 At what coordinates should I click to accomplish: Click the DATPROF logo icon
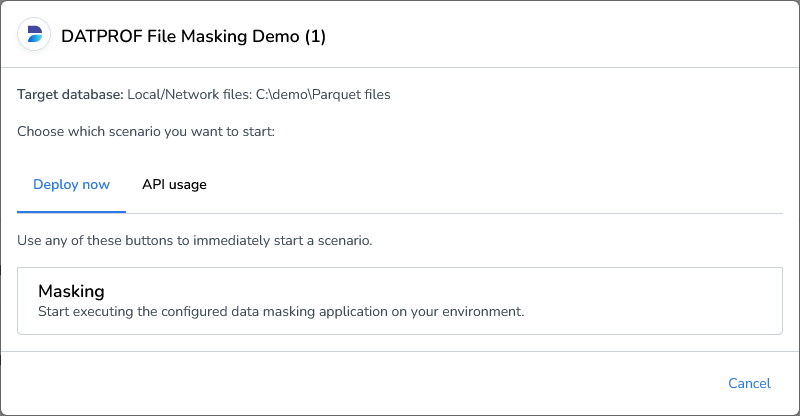coord(35,36)
